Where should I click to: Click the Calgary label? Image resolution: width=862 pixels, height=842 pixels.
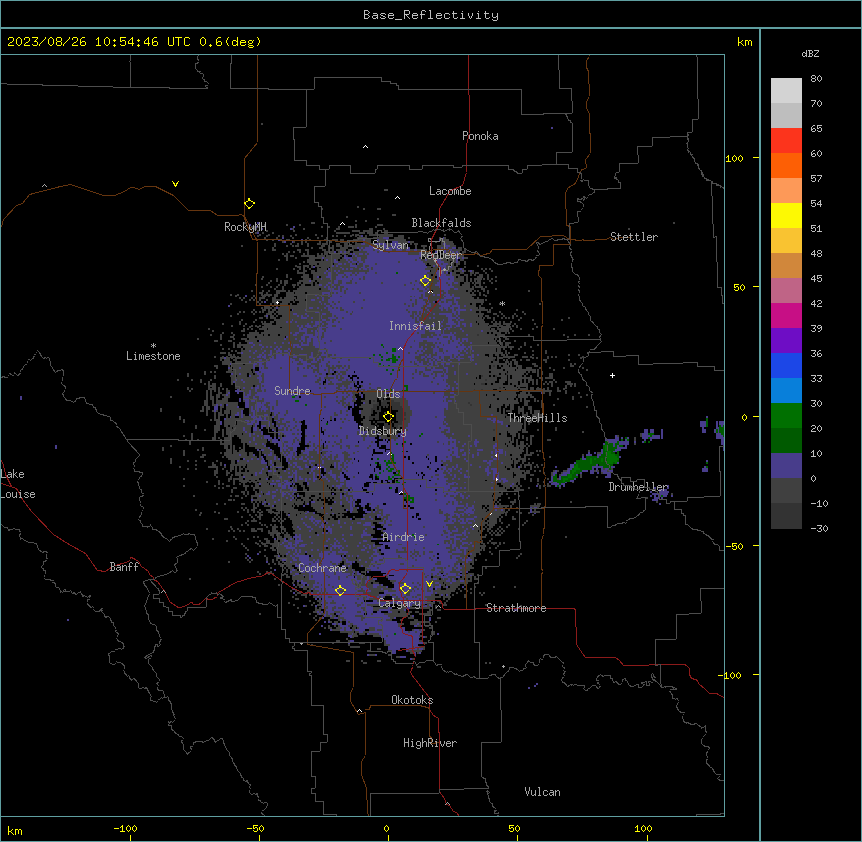[400, 603]
